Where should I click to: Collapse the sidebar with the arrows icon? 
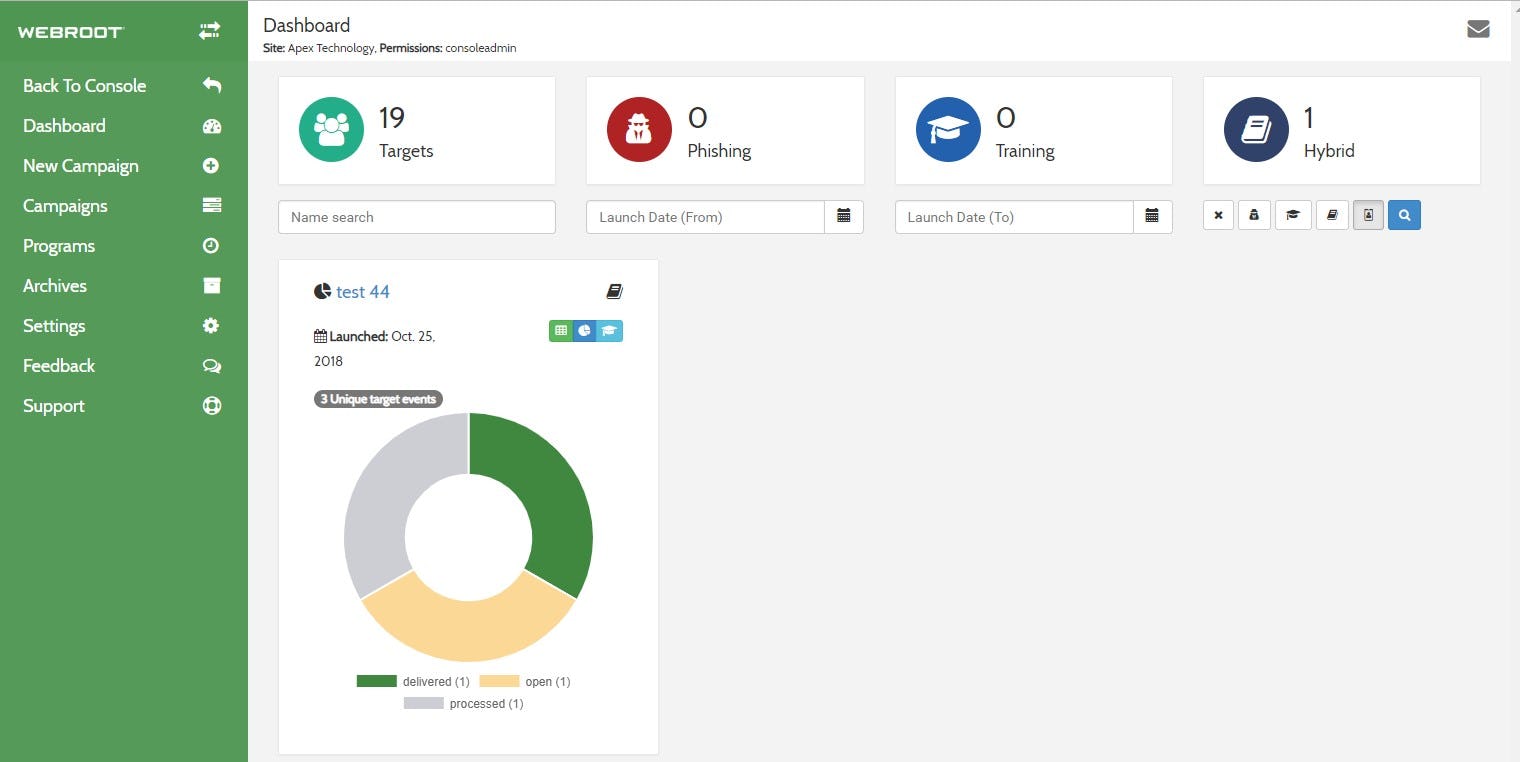click(x=209, y=30)
